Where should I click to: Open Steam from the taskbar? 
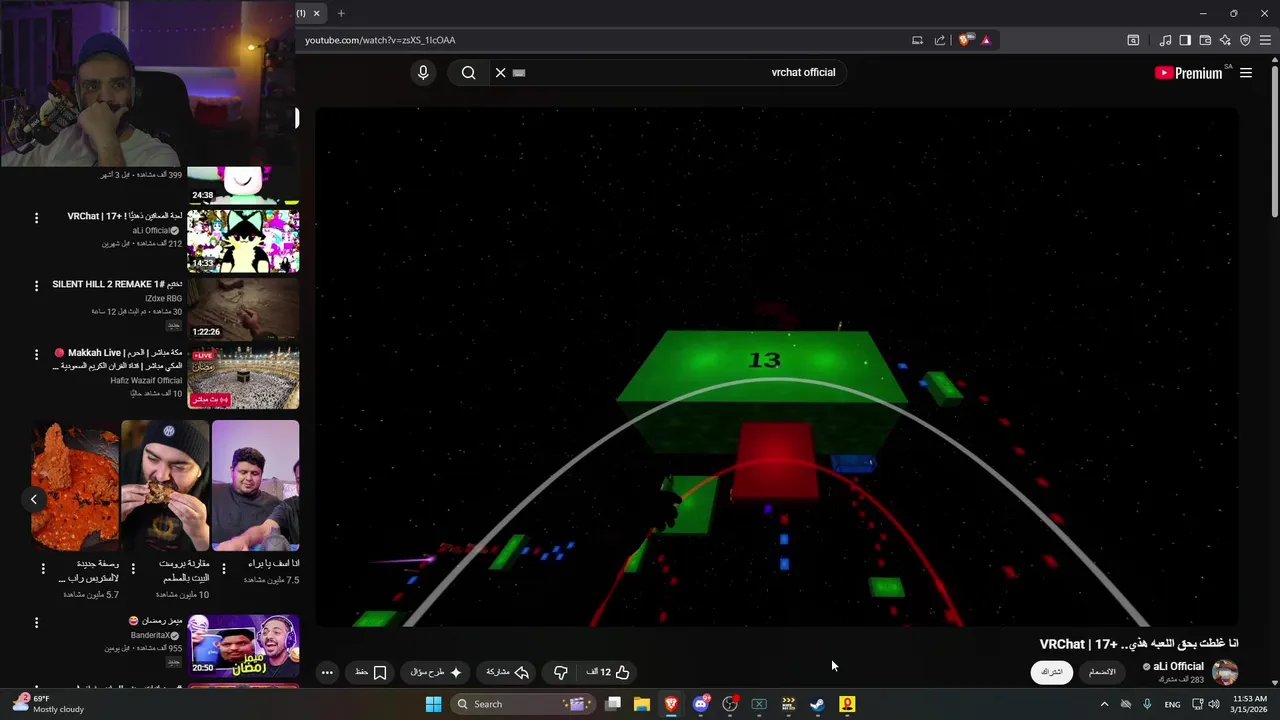coord(817,704)
